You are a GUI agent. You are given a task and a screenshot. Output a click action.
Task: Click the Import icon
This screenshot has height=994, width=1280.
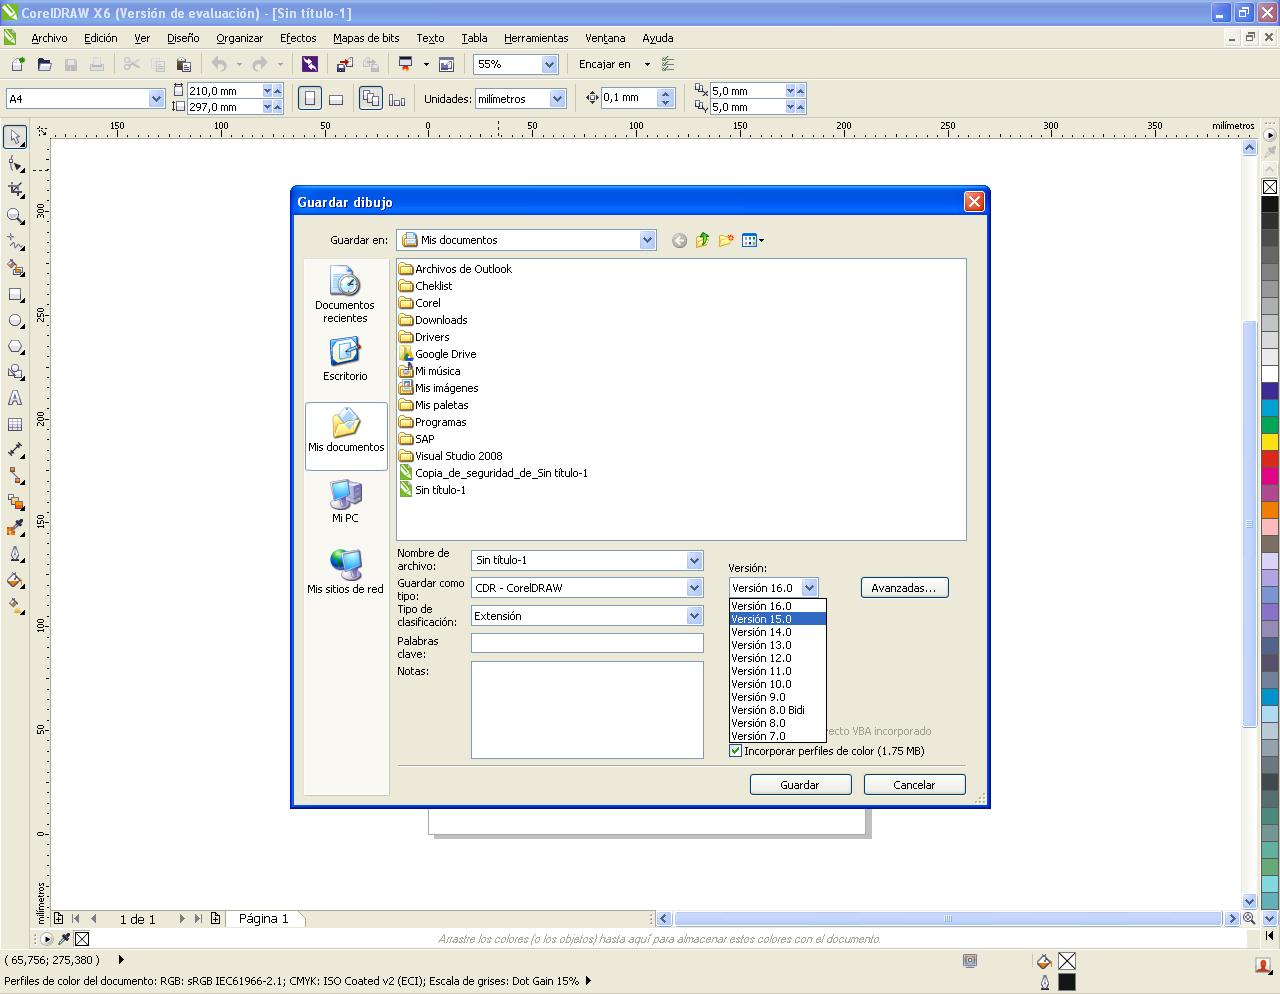(344, 64)
